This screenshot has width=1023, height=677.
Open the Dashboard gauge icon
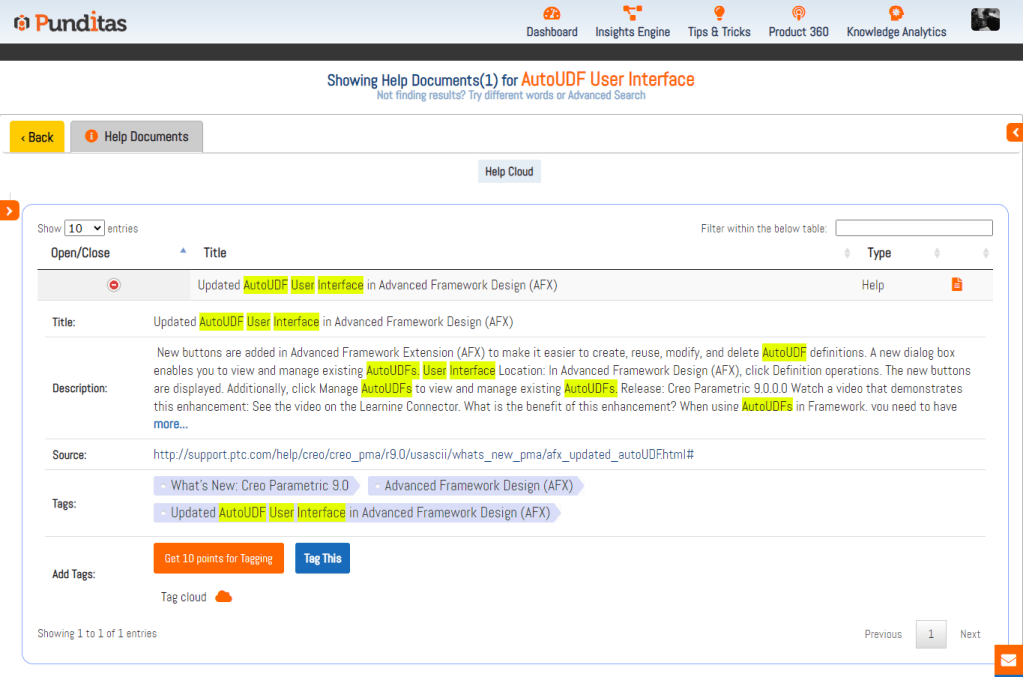[x=552, y=13]
